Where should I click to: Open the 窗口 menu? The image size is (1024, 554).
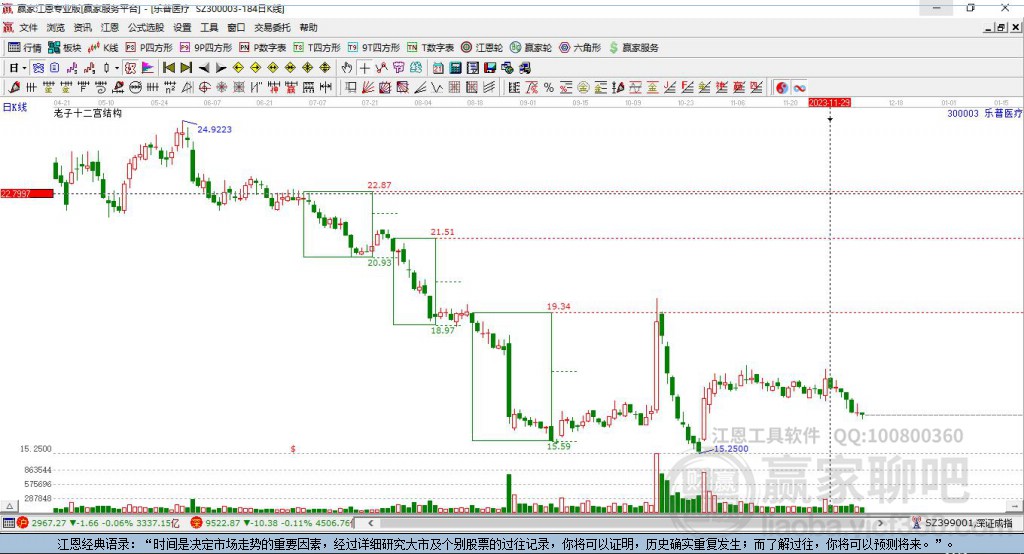point(236,27)
